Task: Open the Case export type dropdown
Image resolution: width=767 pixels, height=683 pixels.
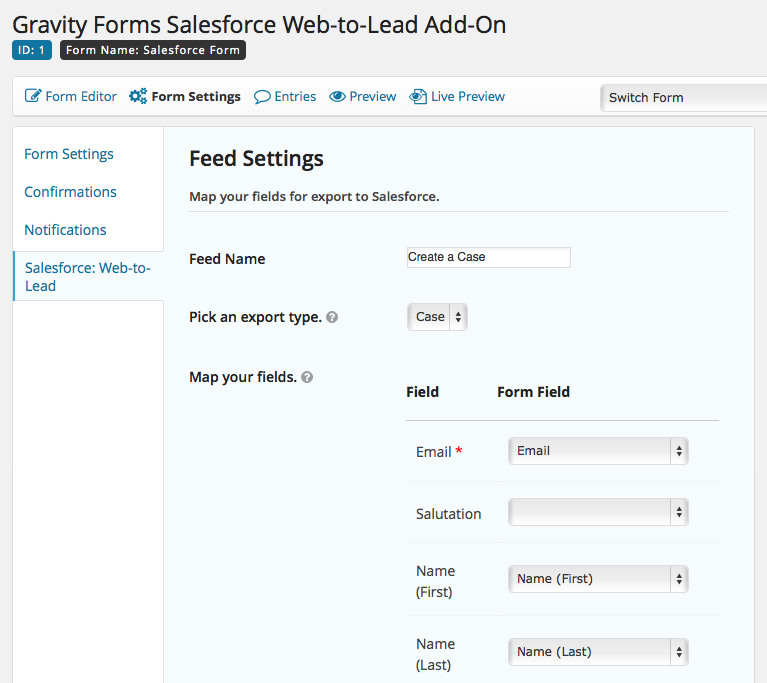Action: click(x=437, y=317)
